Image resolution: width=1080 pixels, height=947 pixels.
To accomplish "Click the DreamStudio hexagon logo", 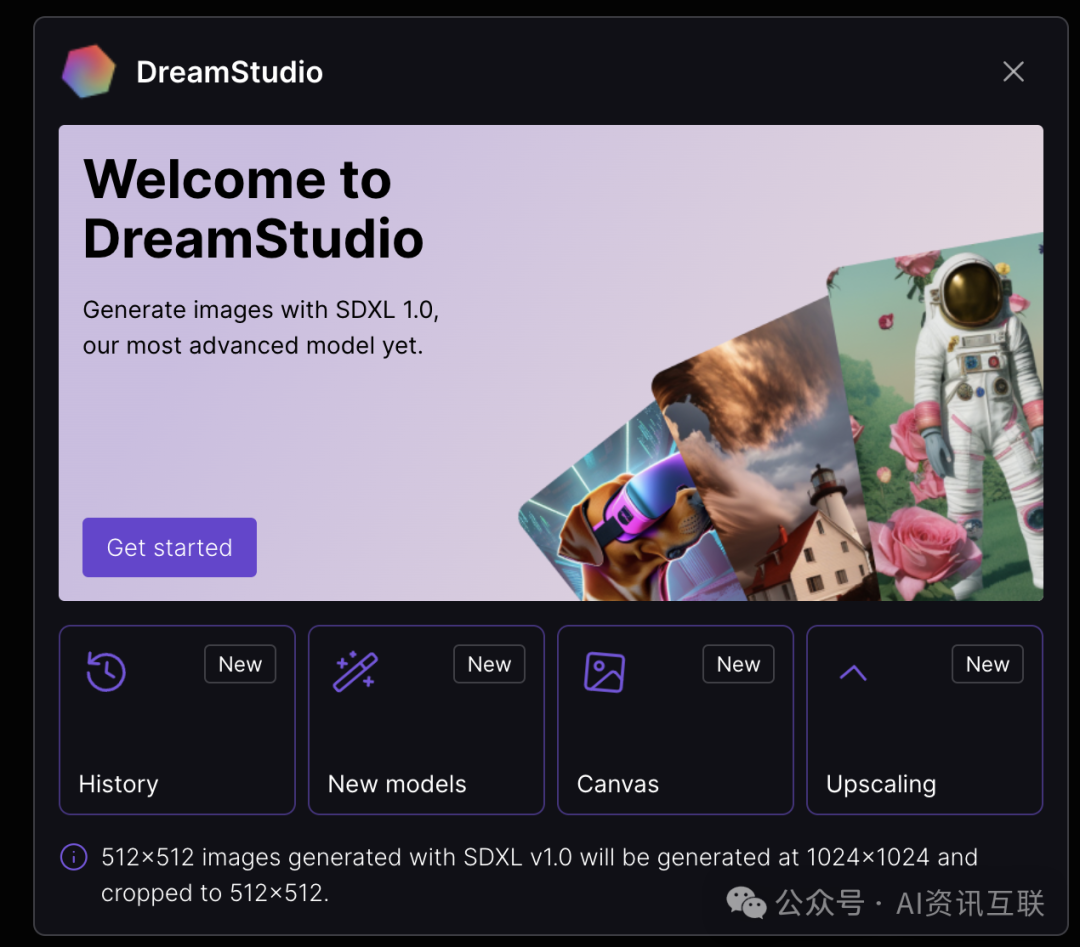I will (x=89, y=72).
